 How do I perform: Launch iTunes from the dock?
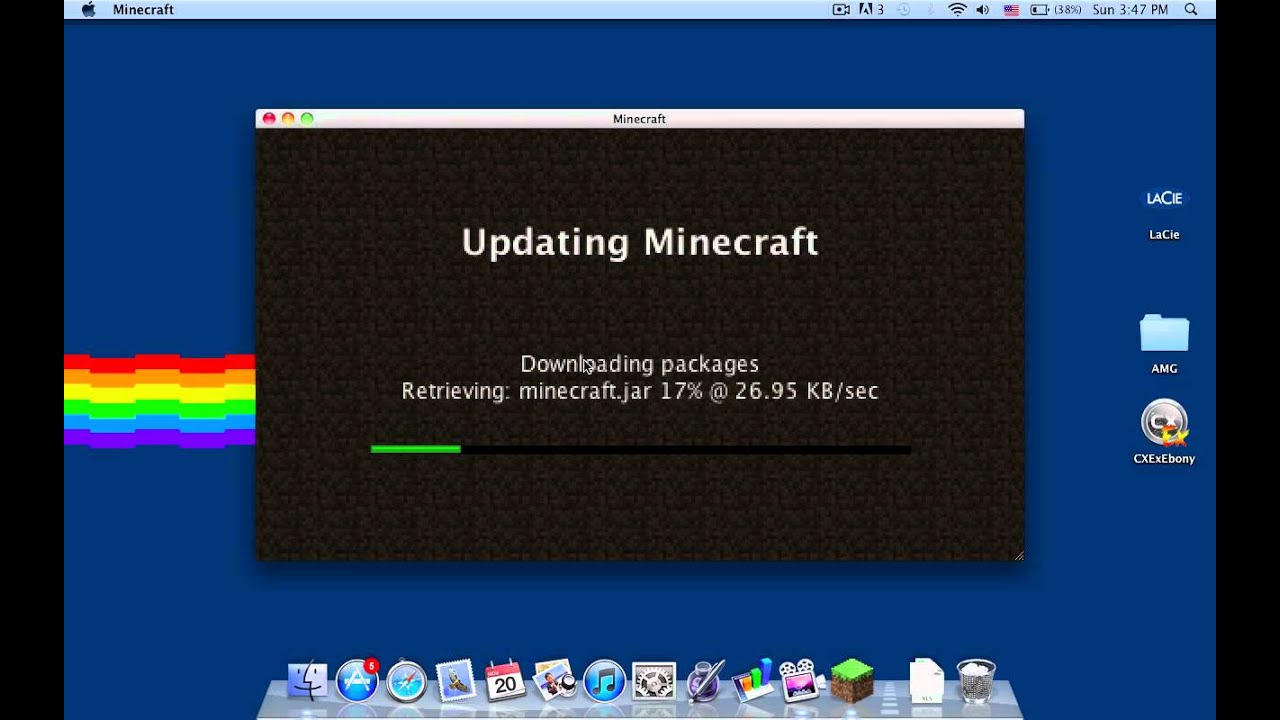604,682
